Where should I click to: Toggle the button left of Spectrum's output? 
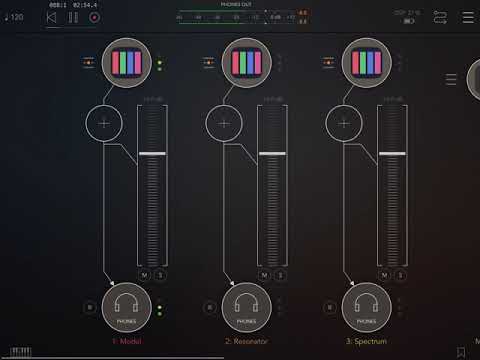[330, 307]
